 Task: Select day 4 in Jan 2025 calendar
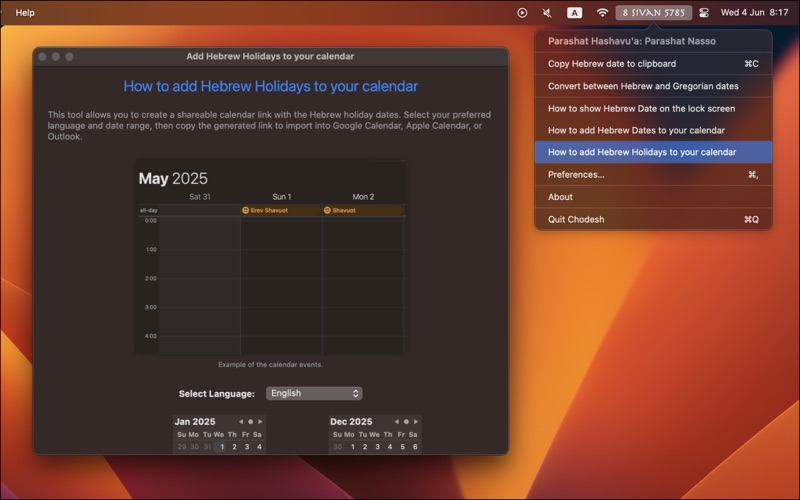point(259,447)
